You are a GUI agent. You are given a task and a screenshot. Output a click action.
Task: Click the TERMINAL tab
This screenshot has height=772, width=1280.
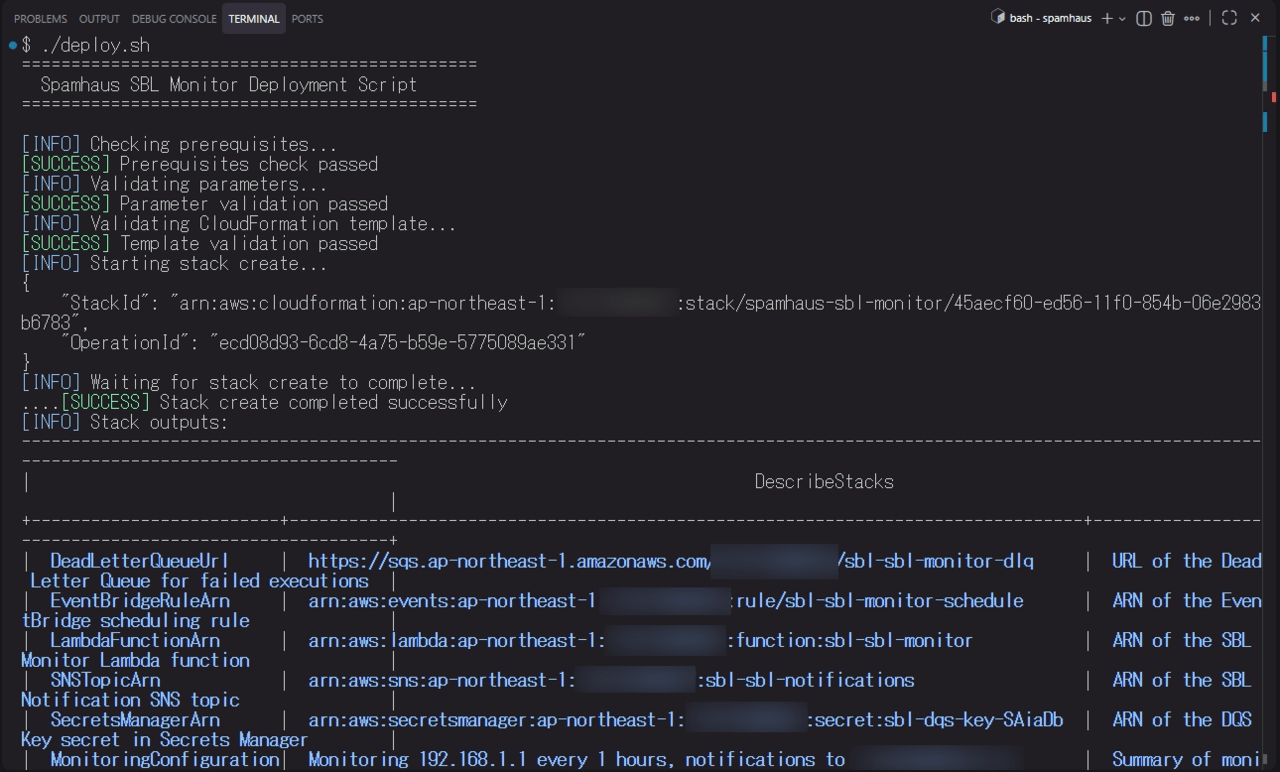coord(253,19)
